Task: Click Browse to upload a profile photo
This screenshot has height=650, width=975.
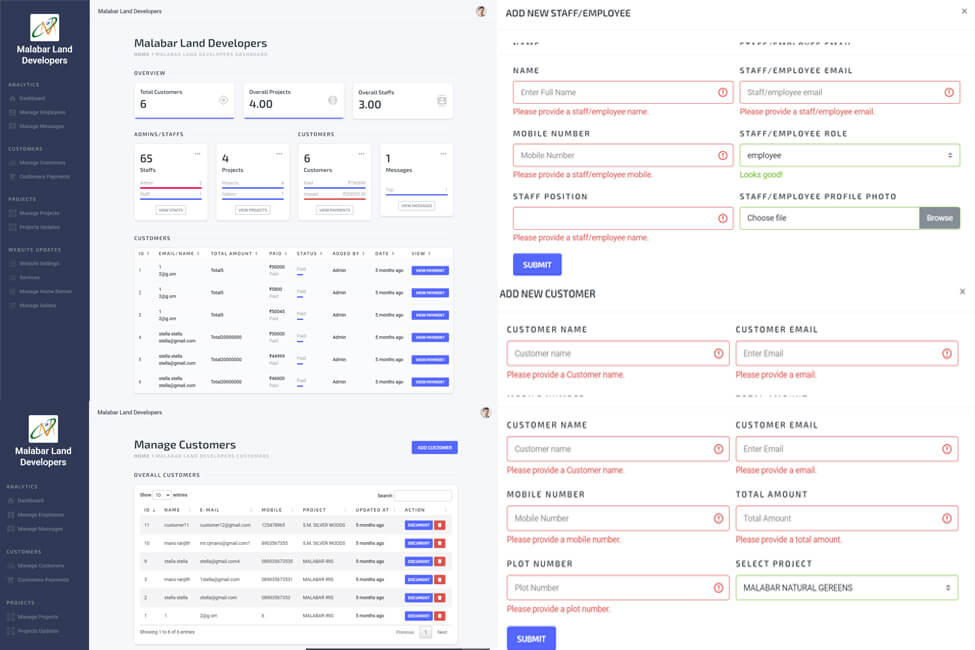Action: coord(939,218)
